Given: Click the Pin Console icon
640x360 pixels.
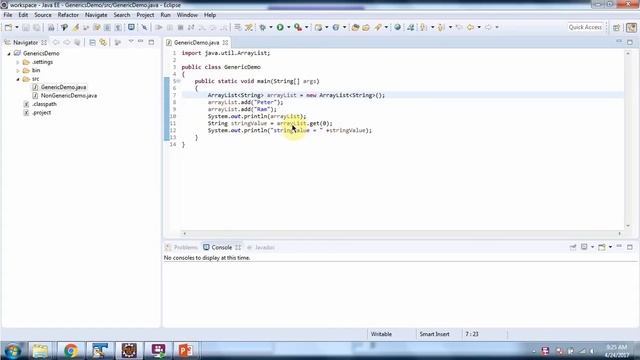Looking at the screenshot, I should (573, 247).
